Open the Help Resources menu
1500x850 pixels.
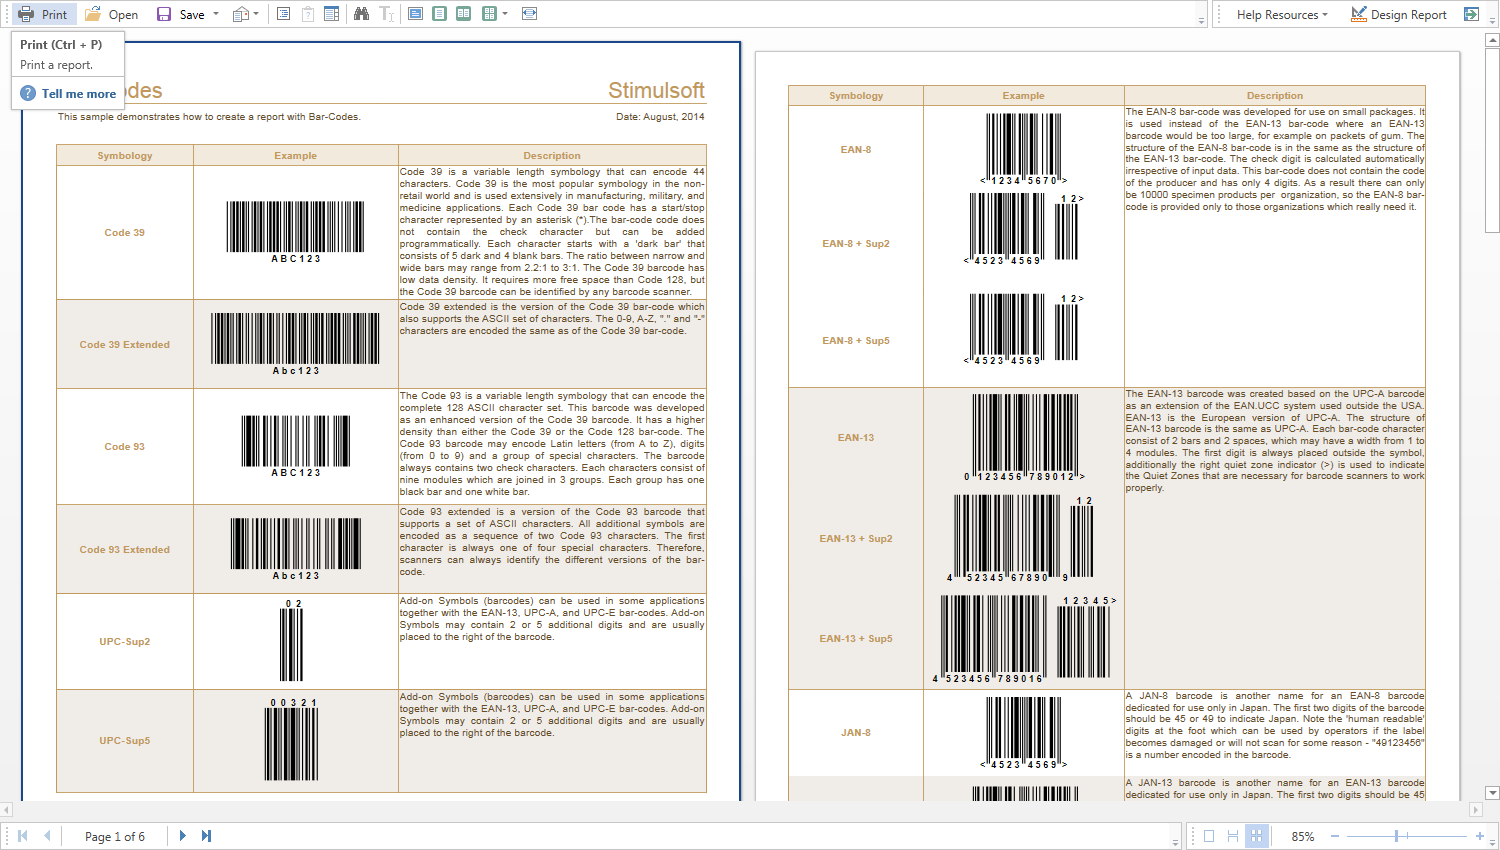[1281, 14]
